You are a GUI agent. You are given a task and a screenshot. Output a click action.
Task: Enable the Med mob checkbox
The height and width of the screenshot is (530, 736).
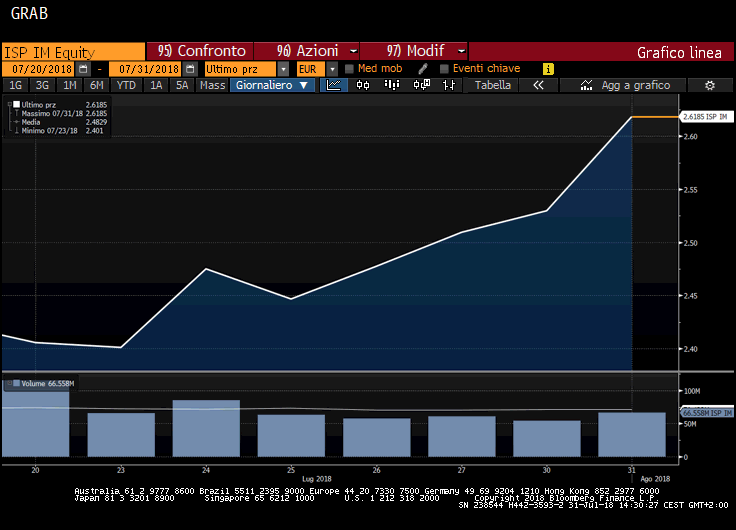pyautogui.click(x=349, y=69)
